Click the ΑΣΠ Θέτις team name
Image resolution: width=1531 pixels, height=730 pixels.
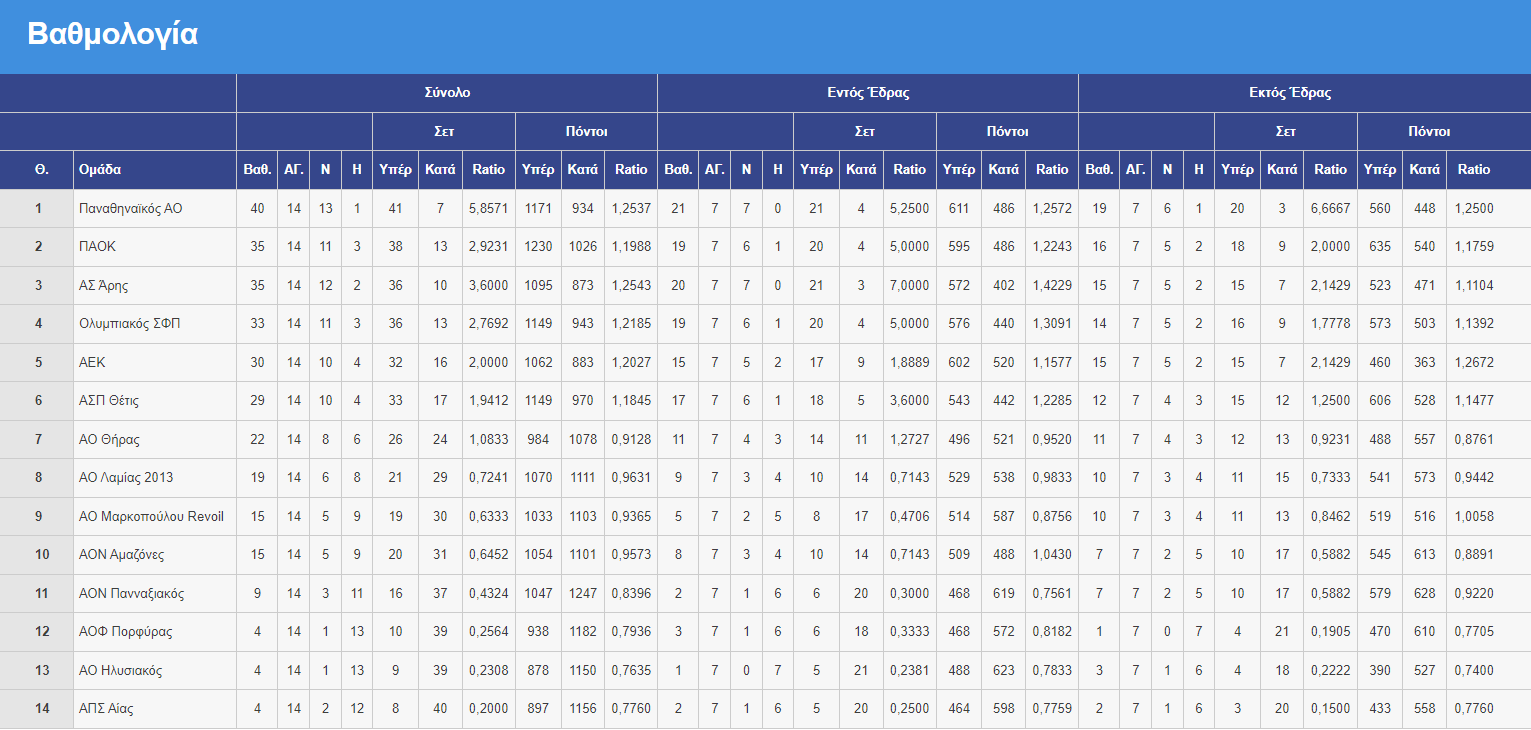pos(108,401)
